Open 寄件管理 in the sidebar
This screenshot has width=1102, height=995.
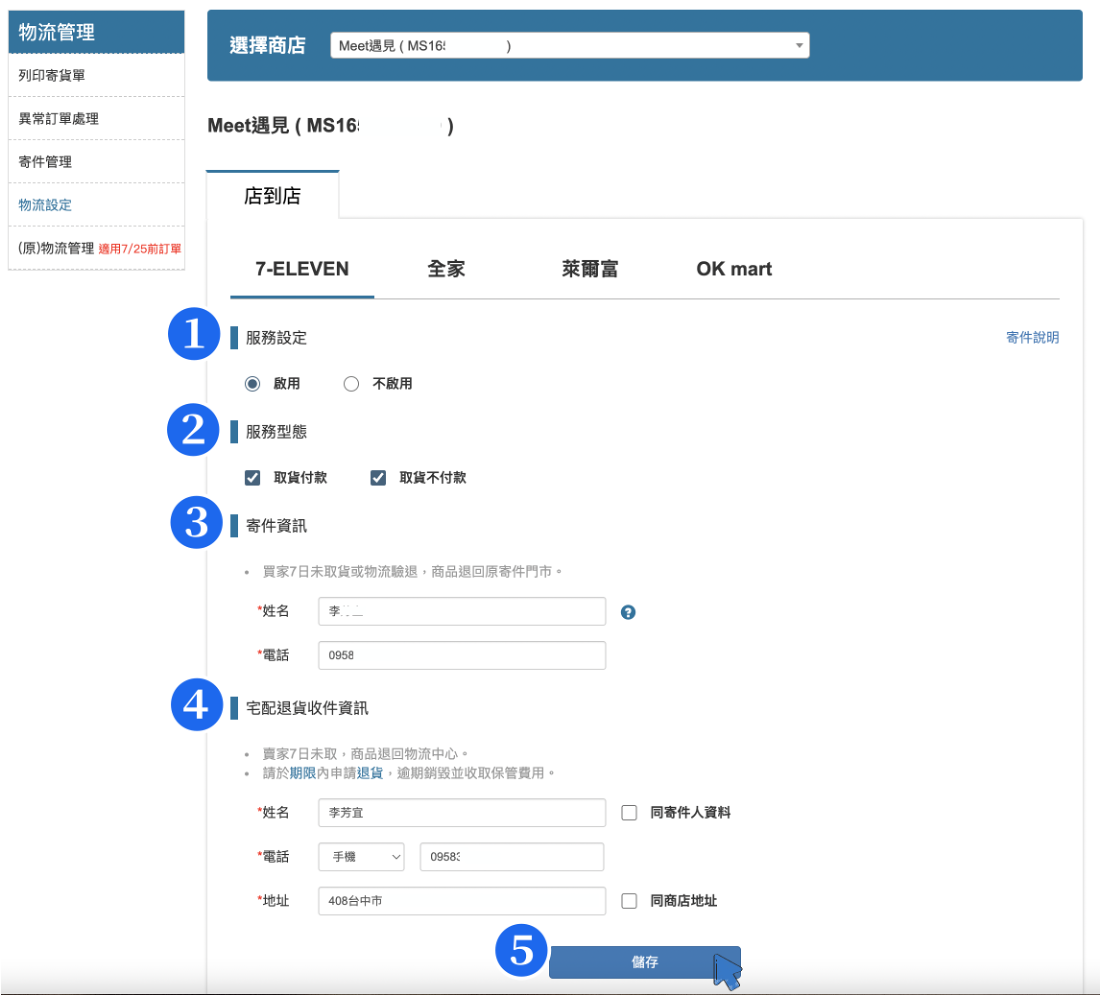[x=96, y=162]
